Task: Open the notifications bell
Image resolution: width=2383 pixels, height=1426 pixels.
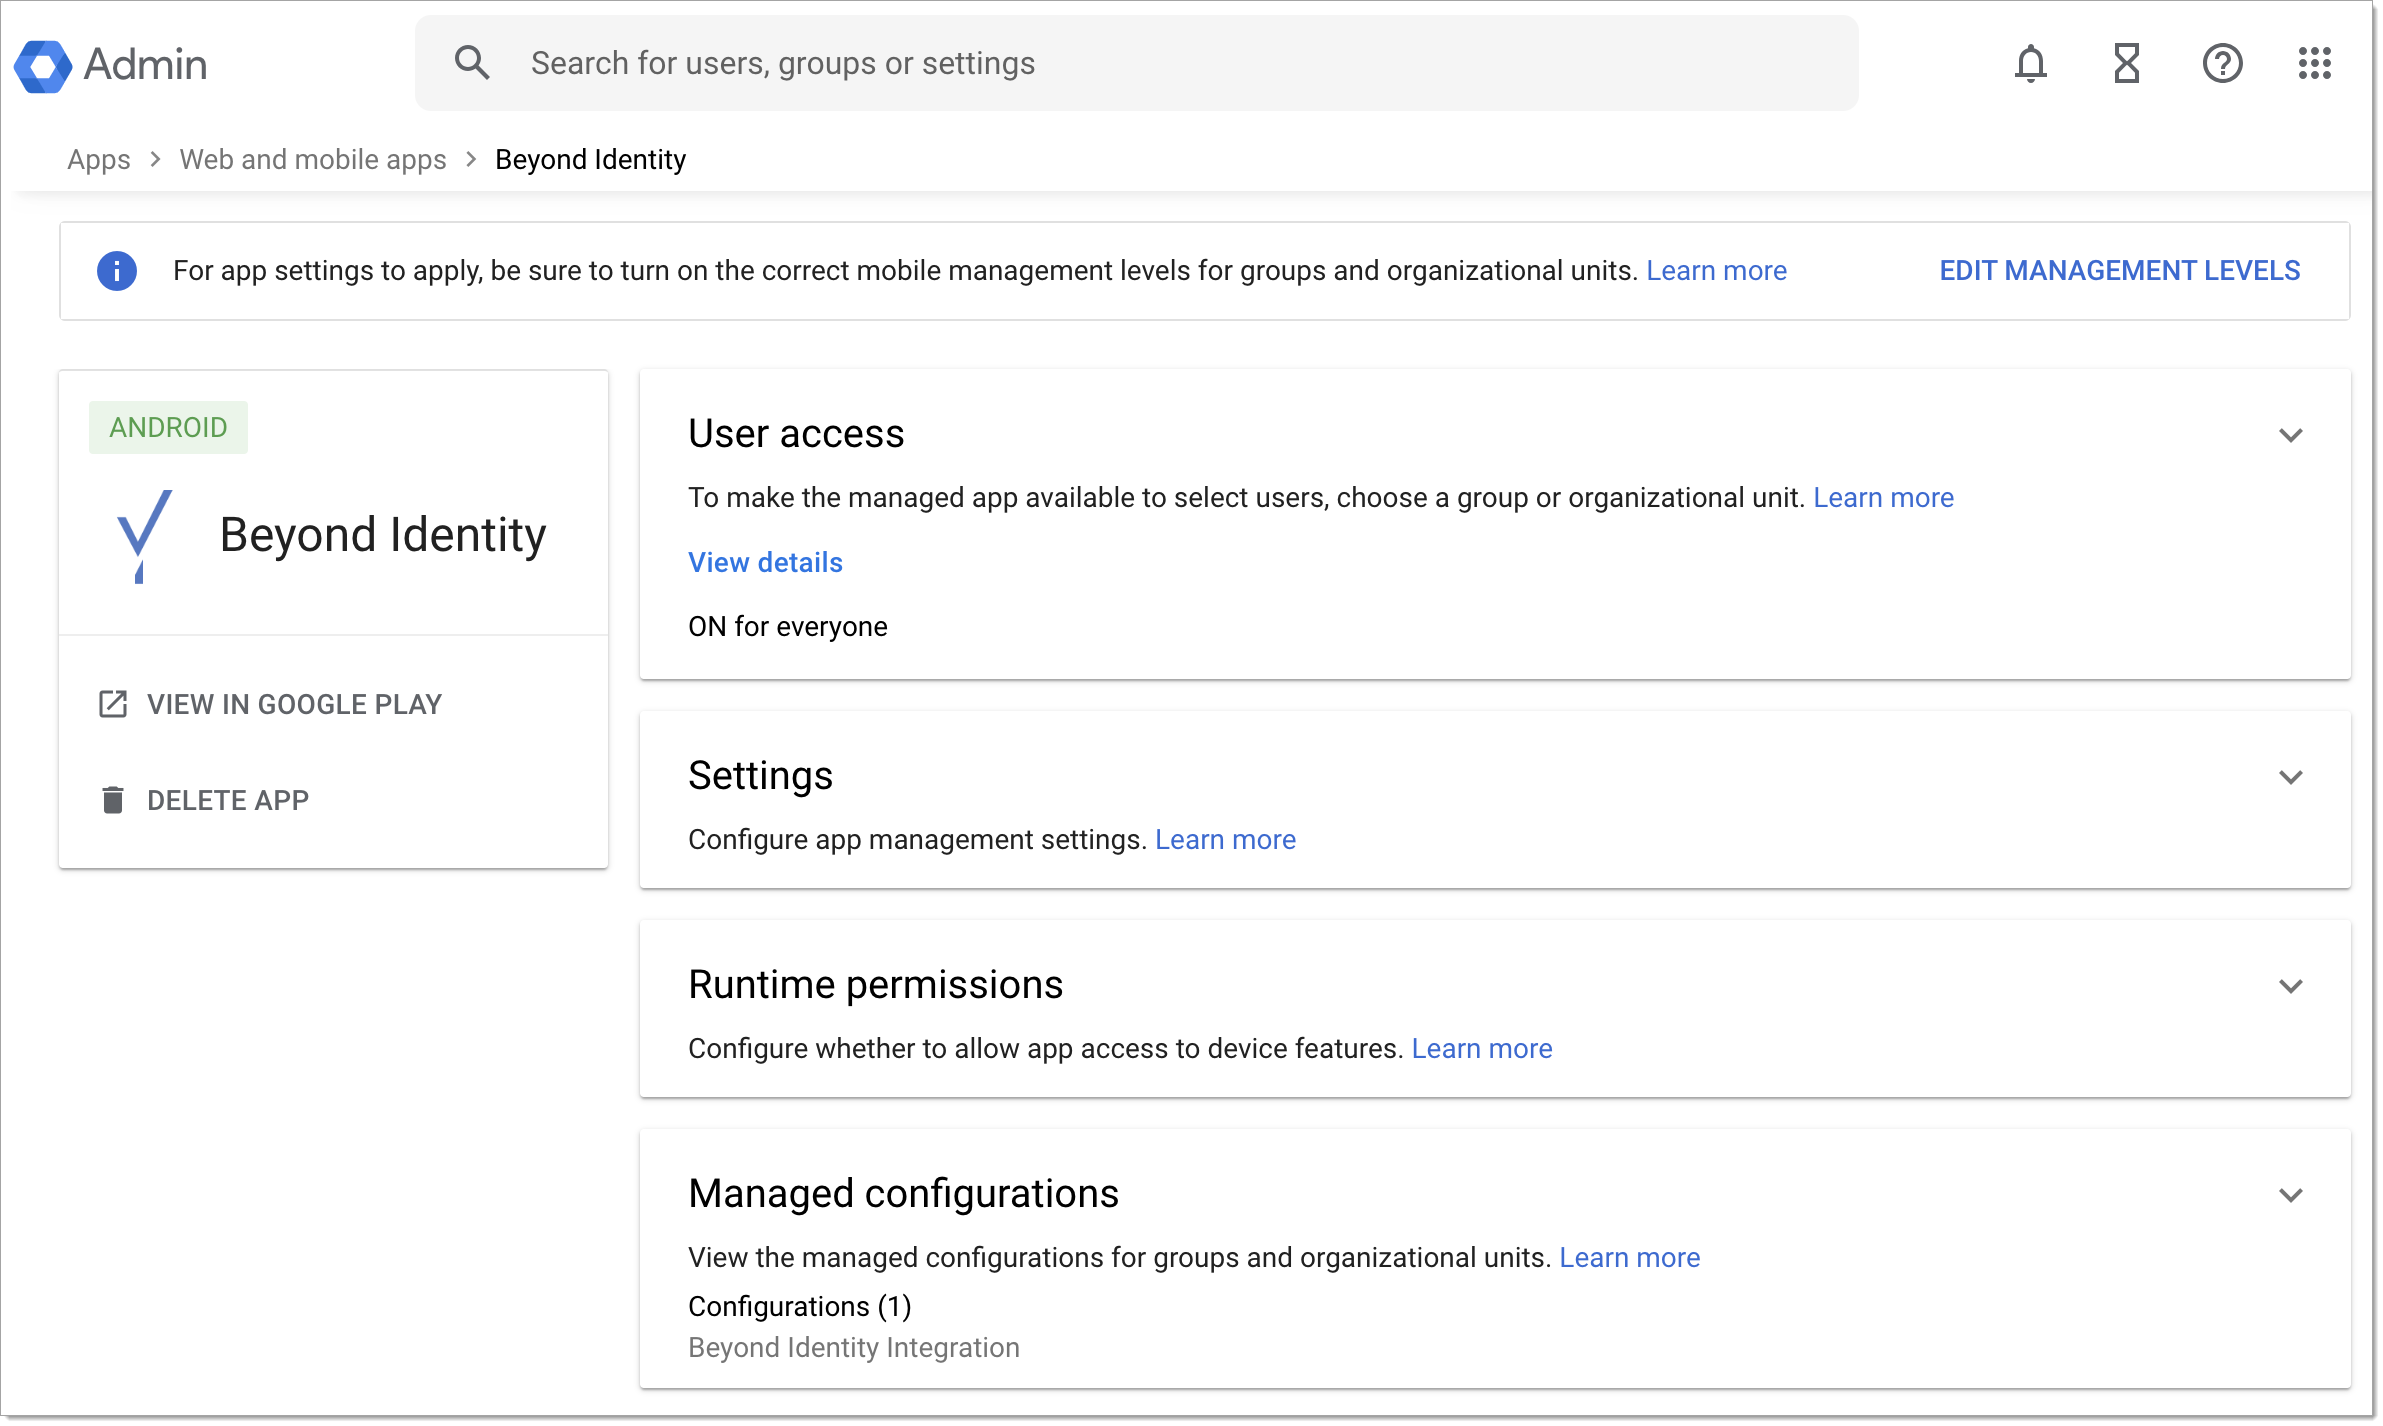Action: click(x=2032, y=63)
